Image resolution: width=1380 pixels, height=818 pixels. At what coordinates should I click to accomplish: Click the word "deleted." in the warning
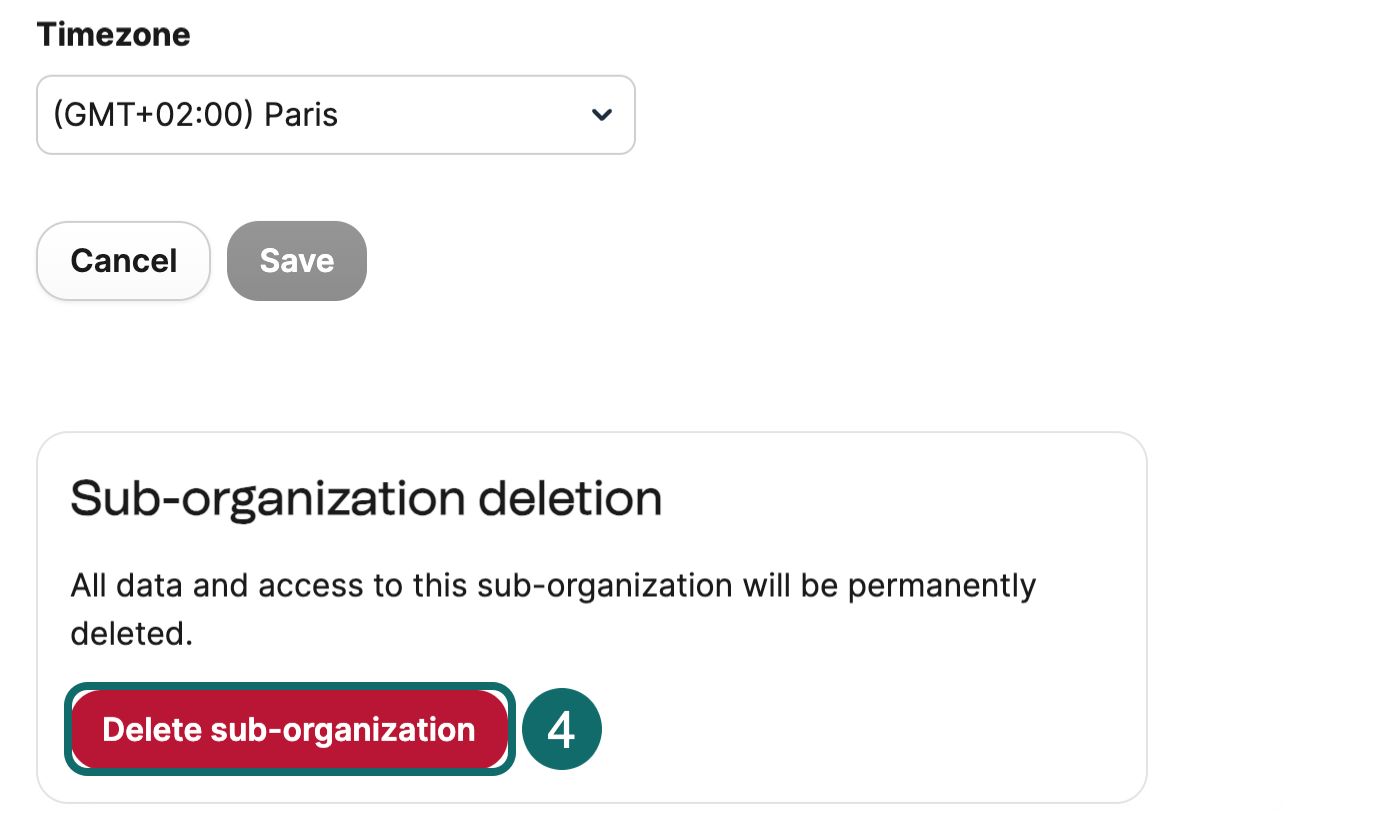pyautogui.click(x=131, y=633)
